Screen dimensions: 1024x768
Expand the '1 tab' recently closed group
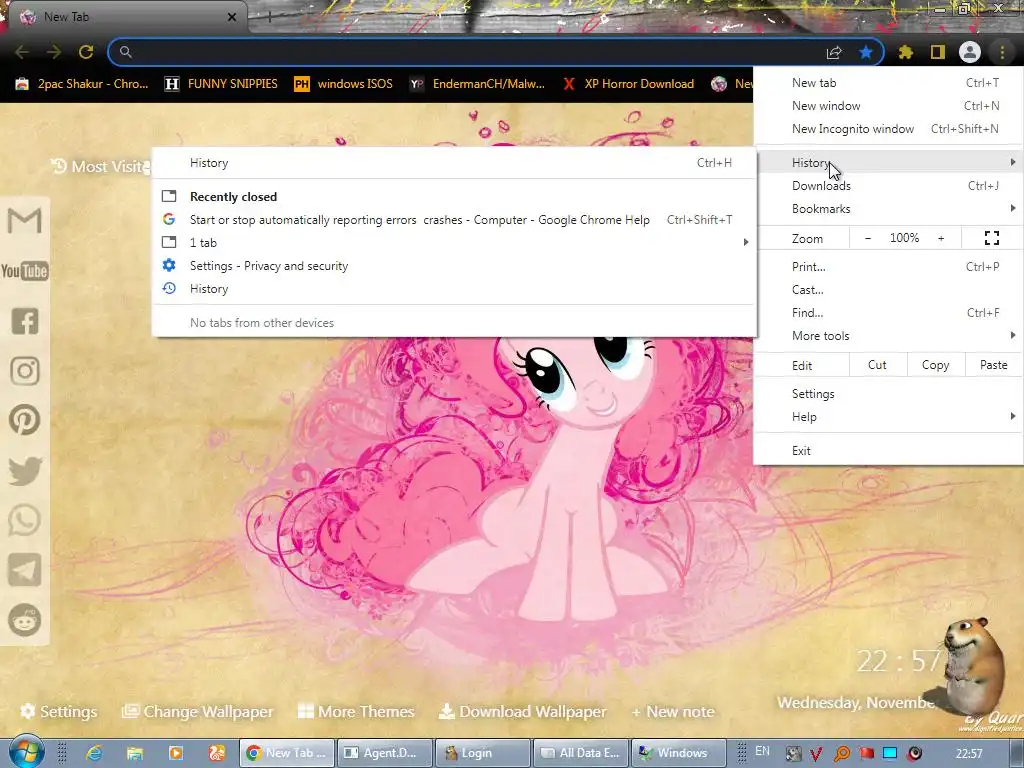click(455, 242)
